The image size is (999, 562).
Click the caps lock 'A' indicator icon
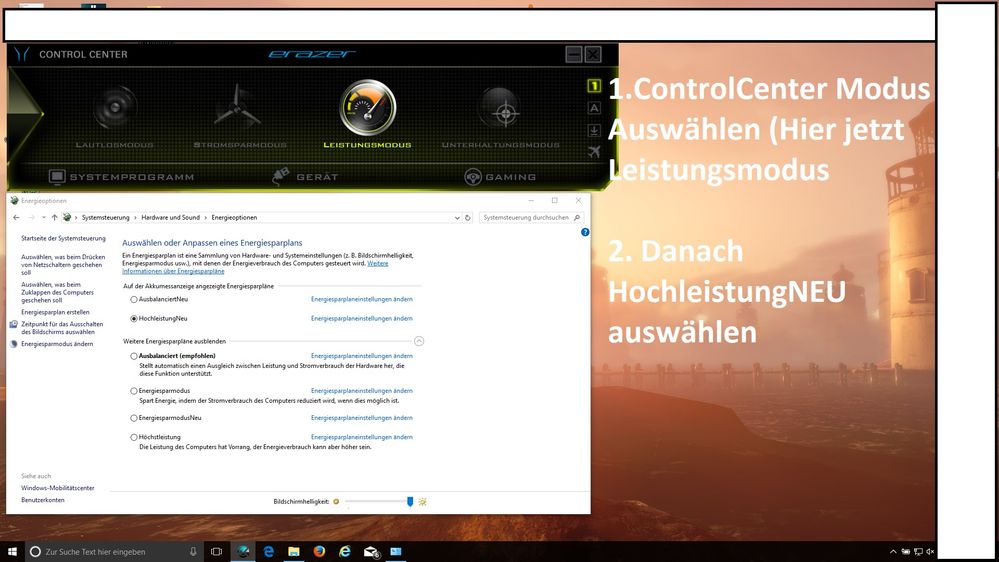point(594,108)
